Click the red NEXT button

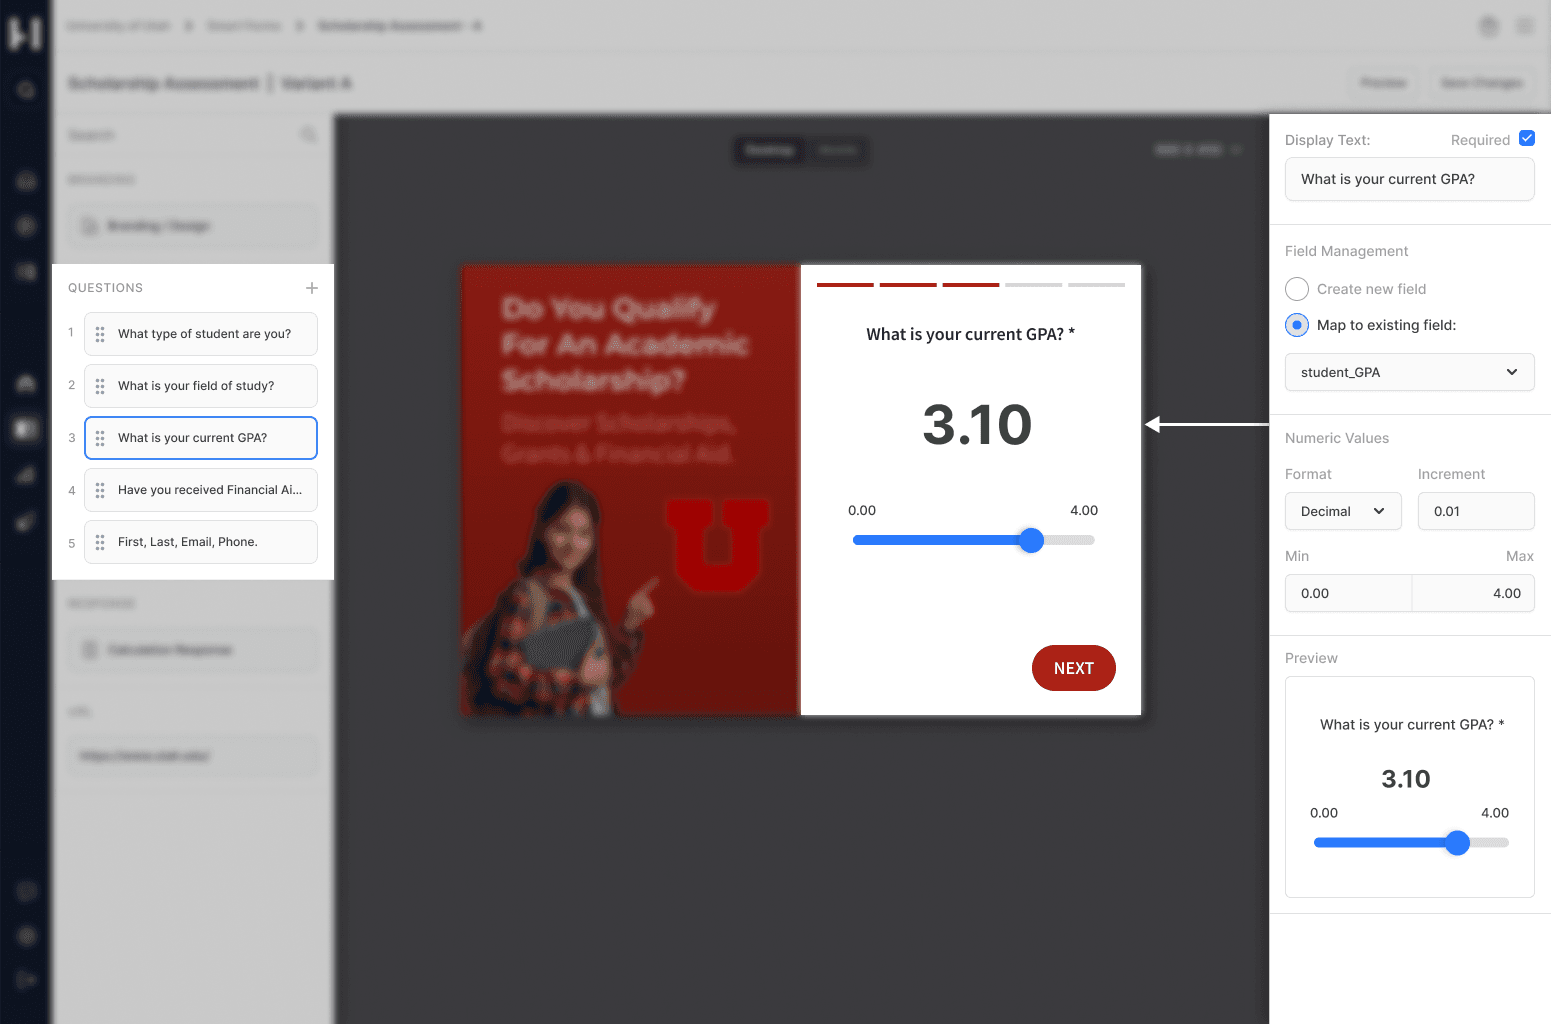[x=1074, y=668]
